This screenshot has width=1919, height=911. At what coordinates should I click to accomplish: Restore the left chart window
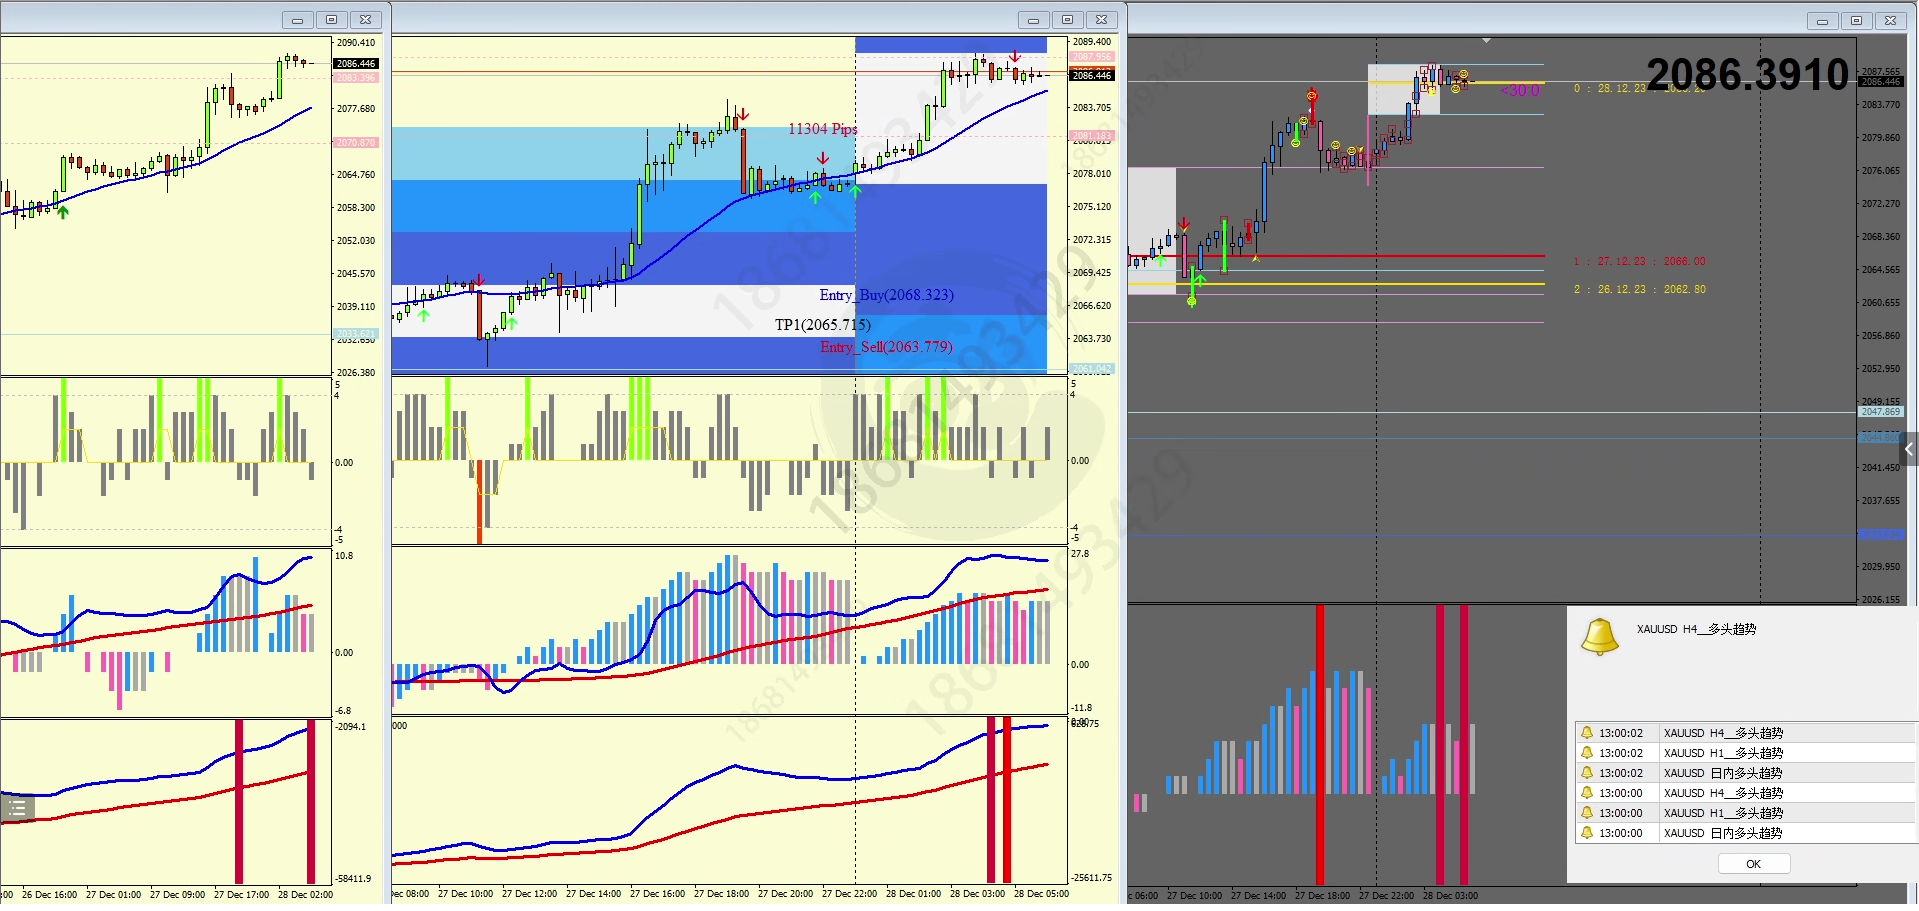point(332,20)
